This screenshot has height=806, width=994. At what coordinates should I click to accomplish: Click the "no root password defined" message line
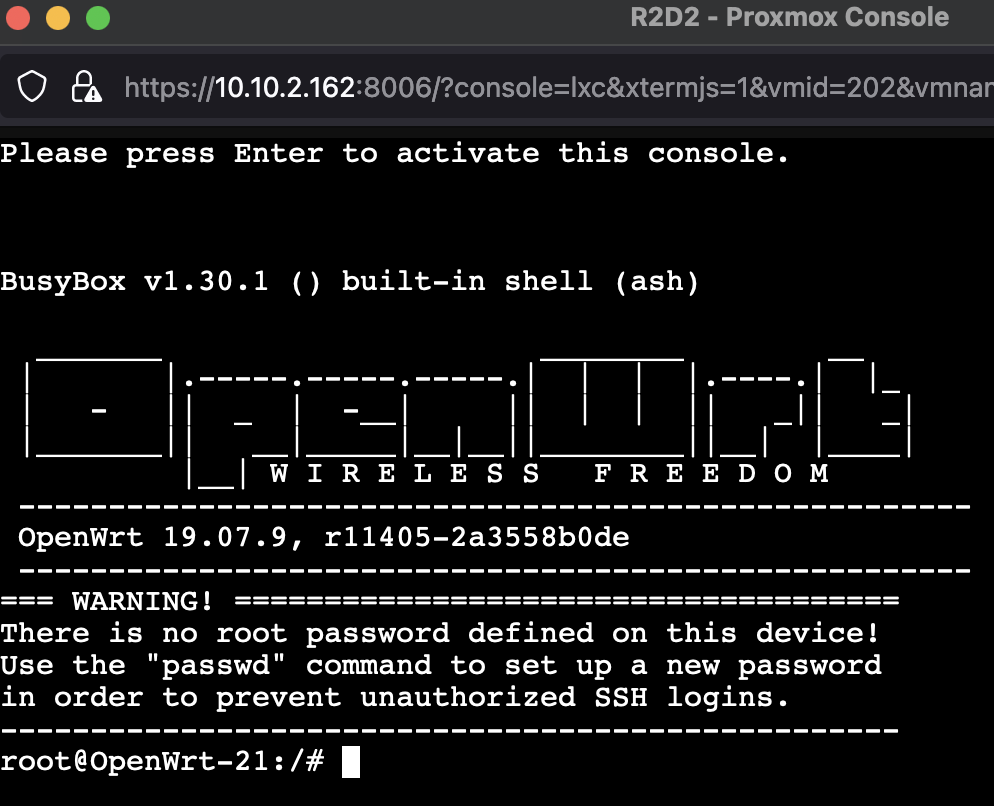tap(439, 633)
